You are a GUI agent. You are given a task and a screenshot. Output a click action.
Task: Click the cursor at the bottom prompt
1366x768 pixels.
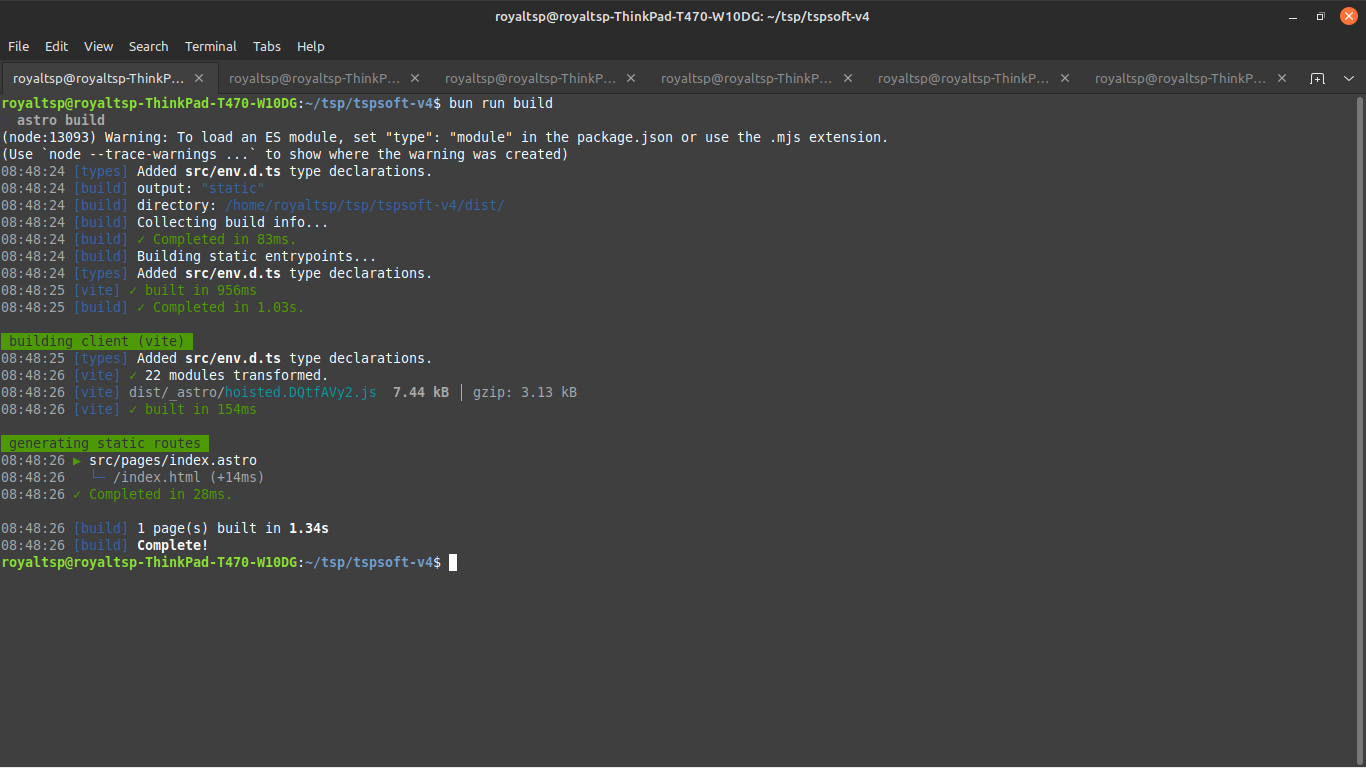click(x=453, y=562)
